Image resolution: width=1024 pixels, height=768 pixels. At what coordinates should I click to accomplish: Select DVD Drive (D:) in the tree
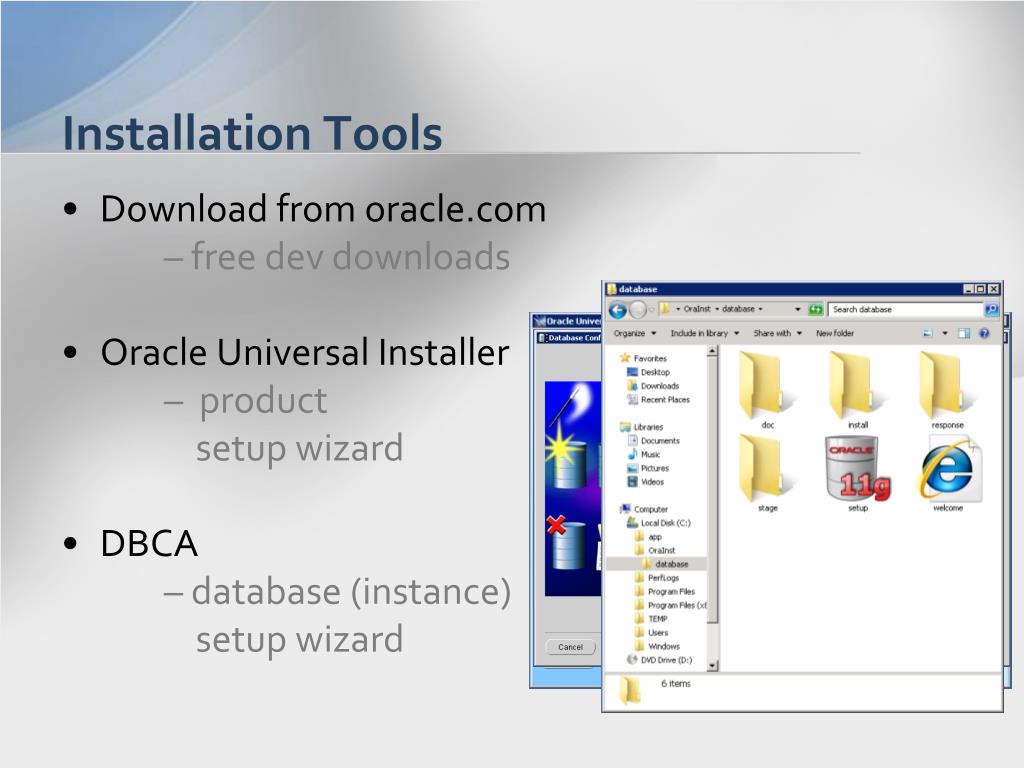tap(659, 660)
